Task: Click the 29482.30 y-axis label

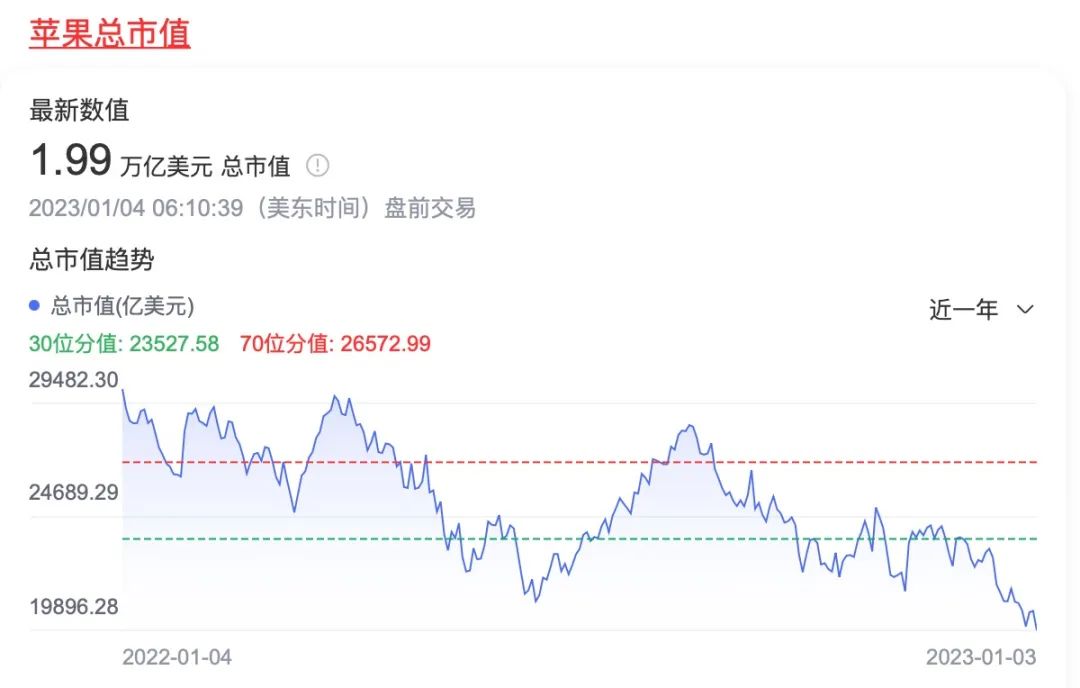Action: pyautogui.click(x=74, y=380)
